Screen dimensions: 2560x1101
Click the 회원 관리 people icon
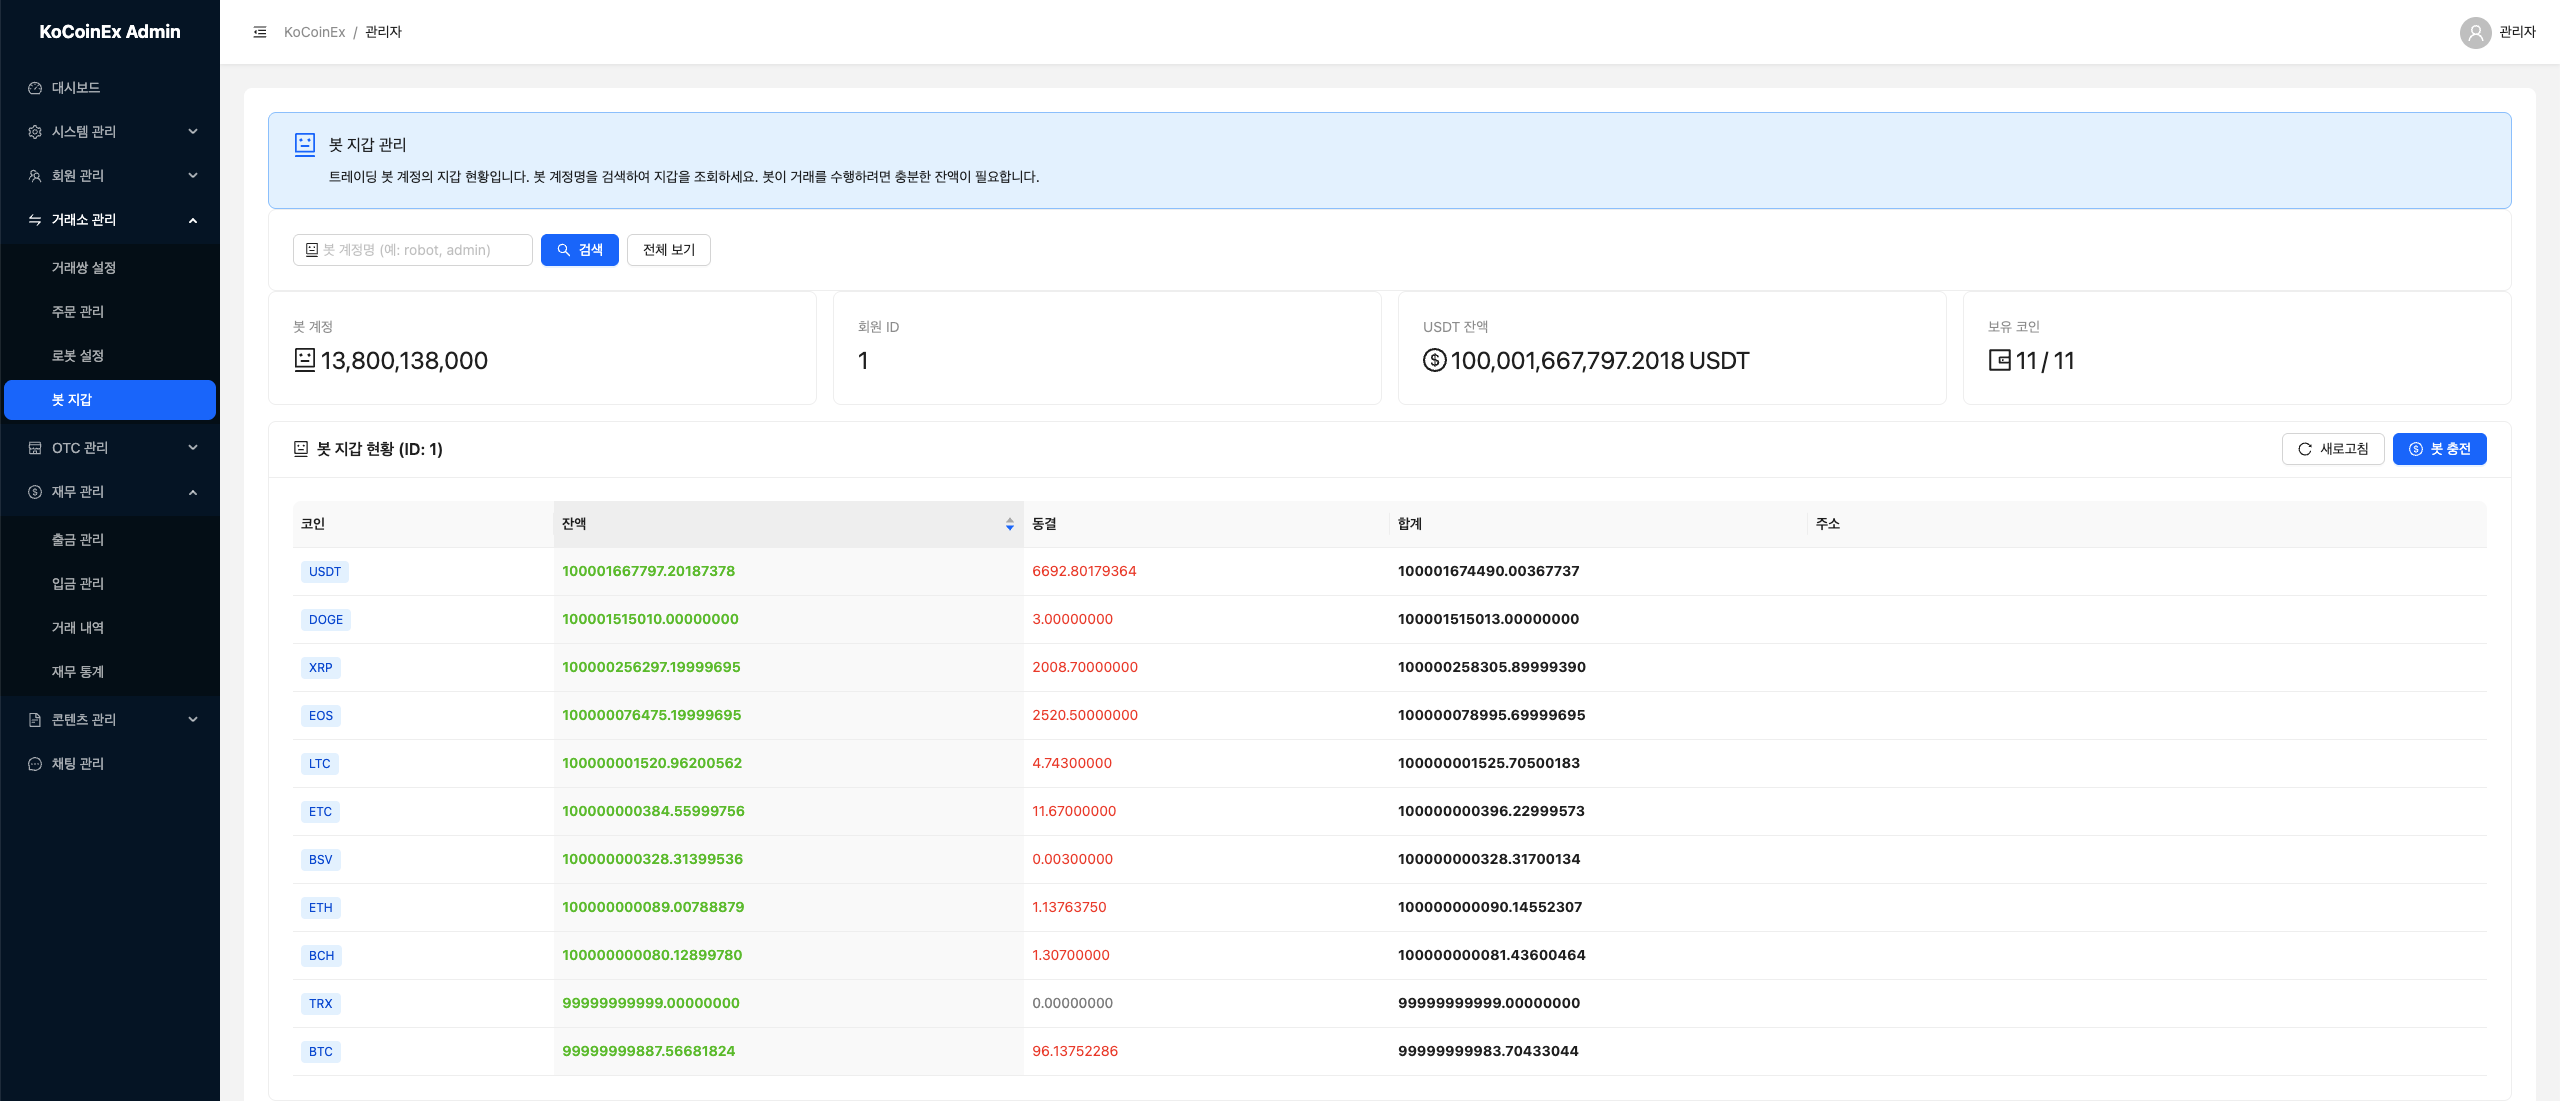point(35,176)
